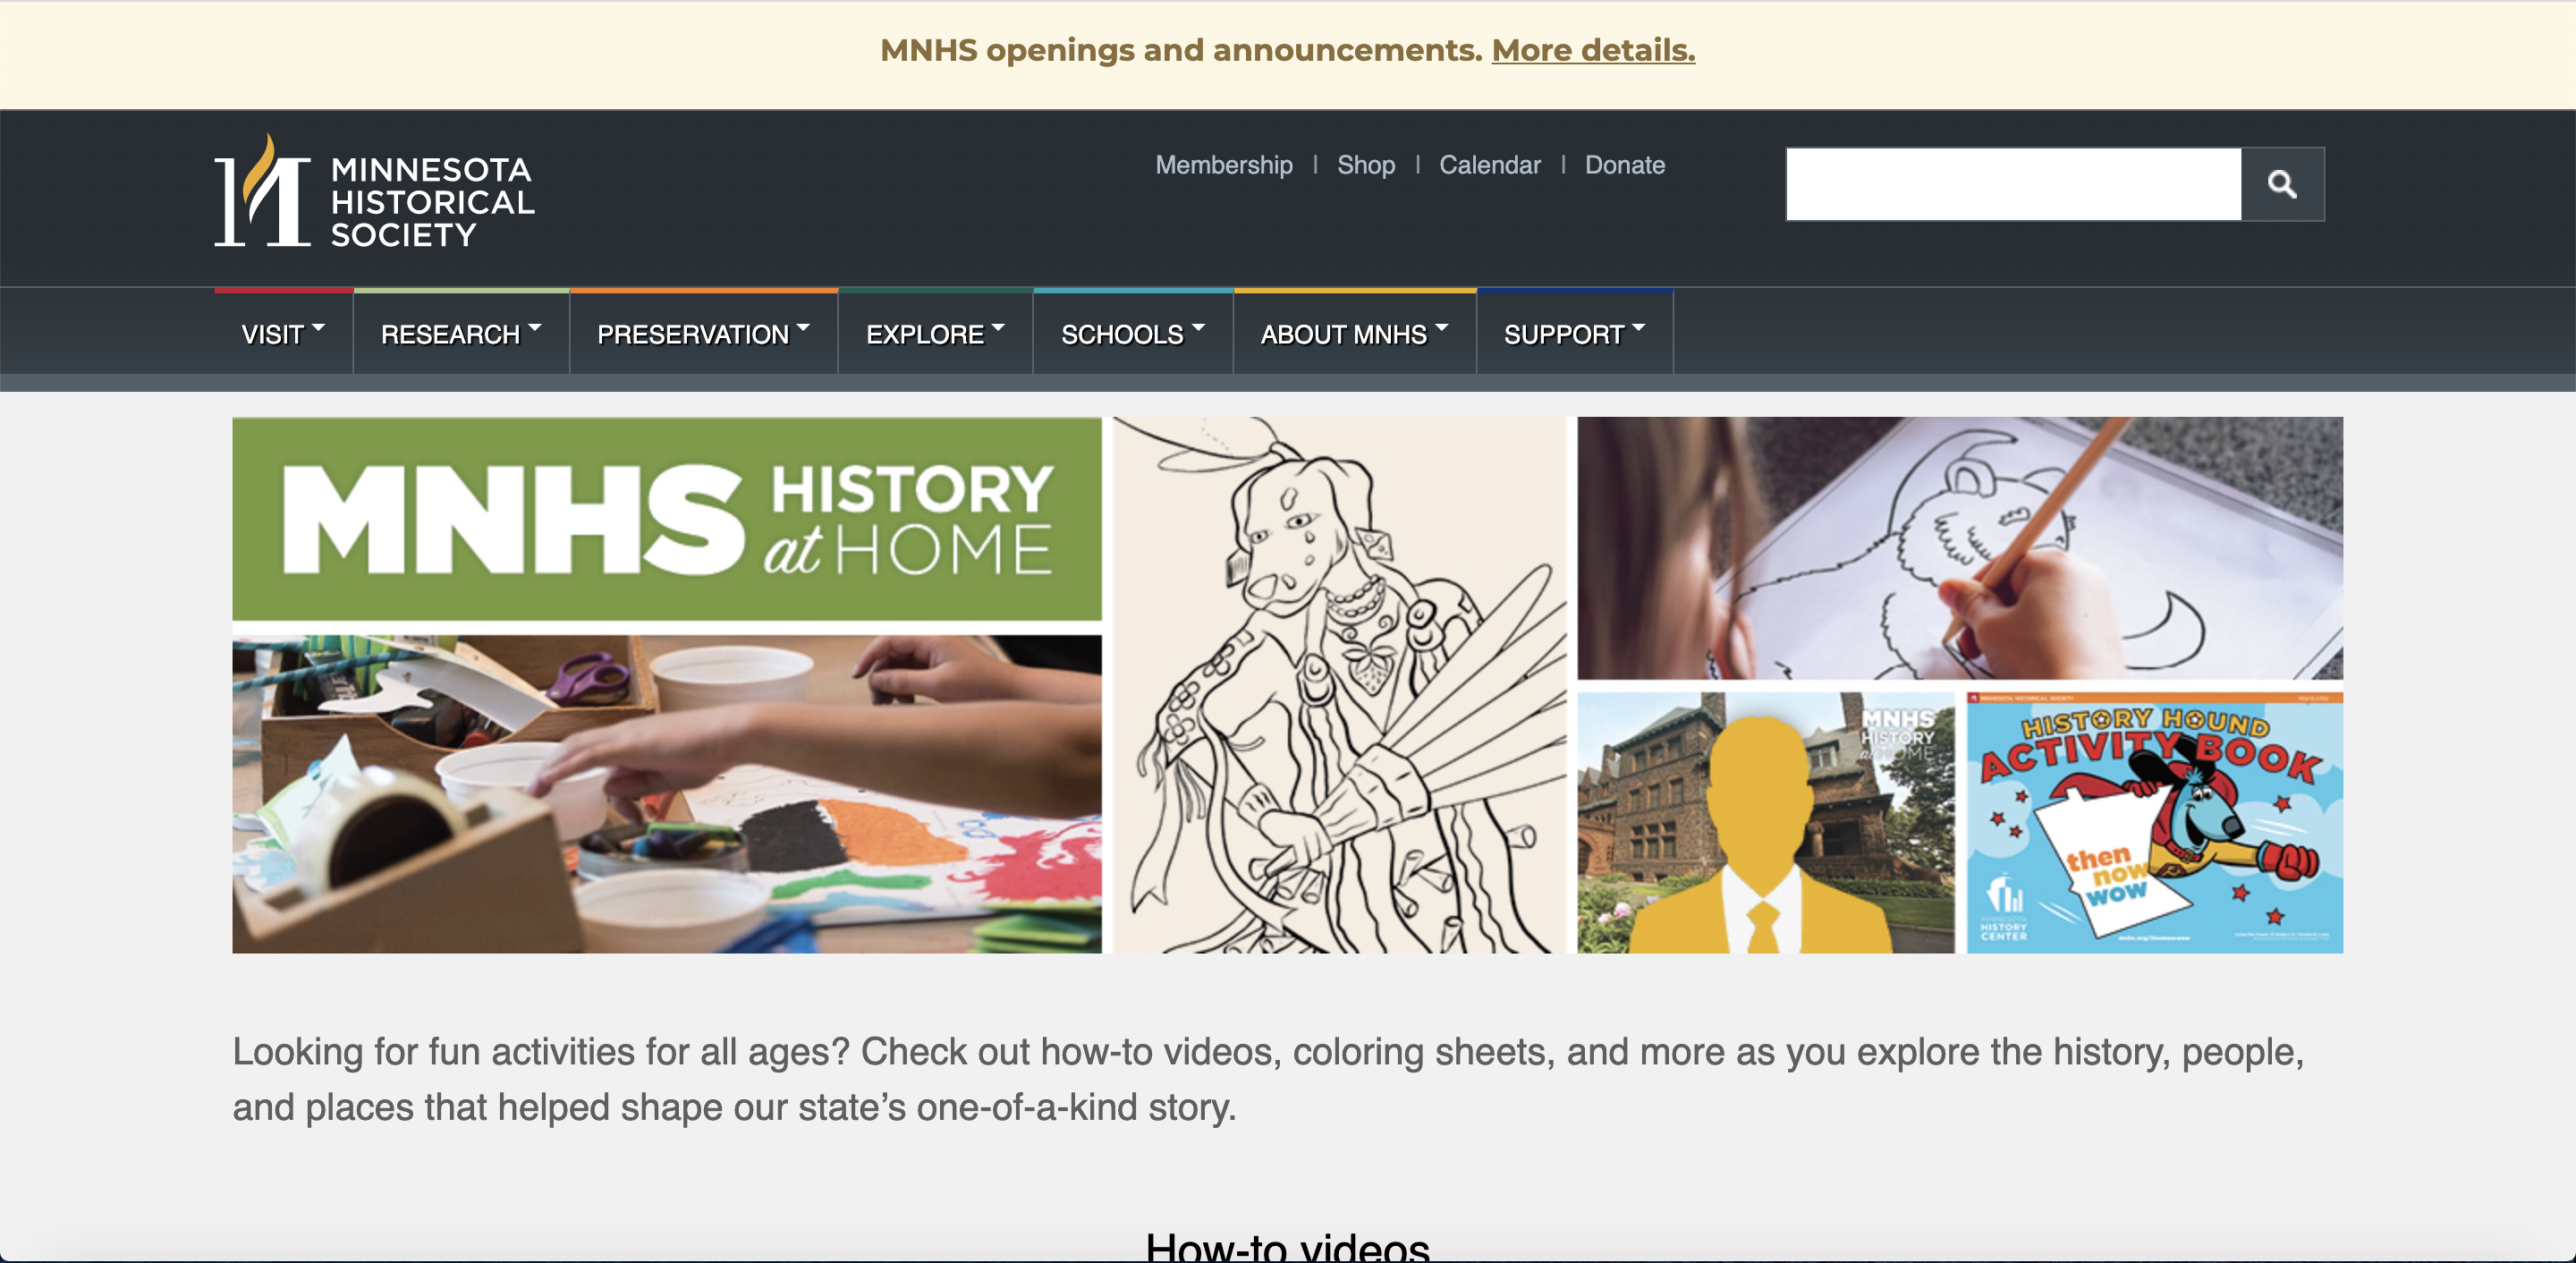The height and width of the screenshot is (1263, 2576).
Task: Open the EXPLORE navigation menu
Action: click(935, 334)
